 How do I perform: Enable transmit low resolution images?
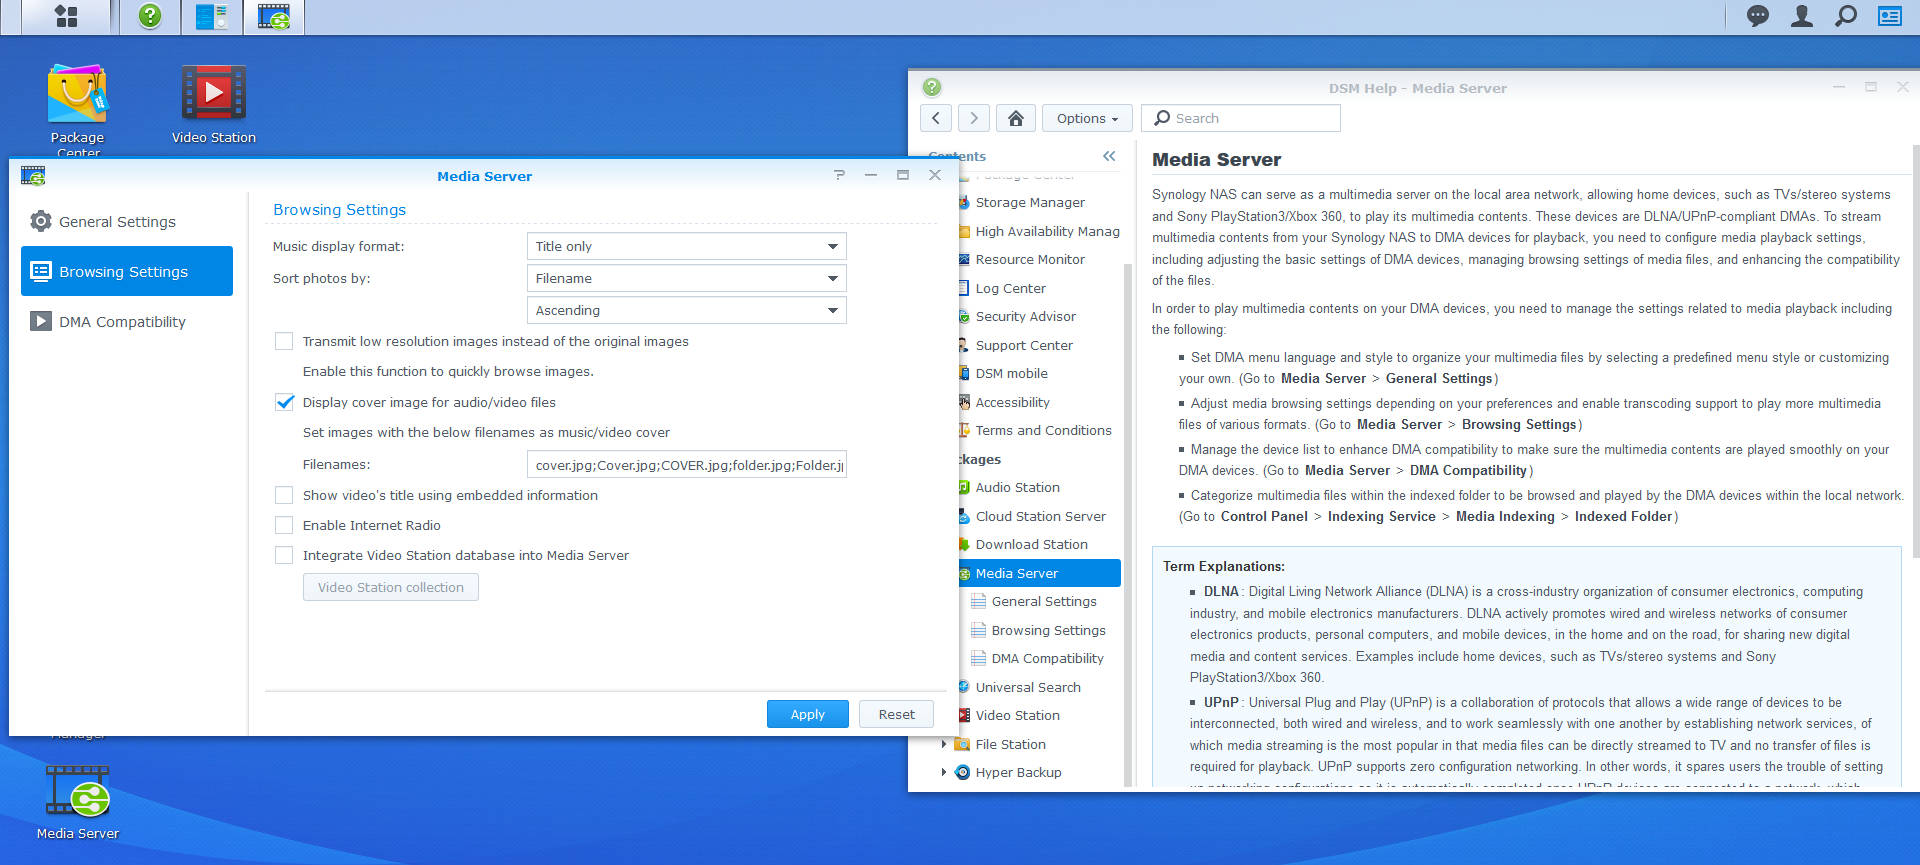(284, 341)
